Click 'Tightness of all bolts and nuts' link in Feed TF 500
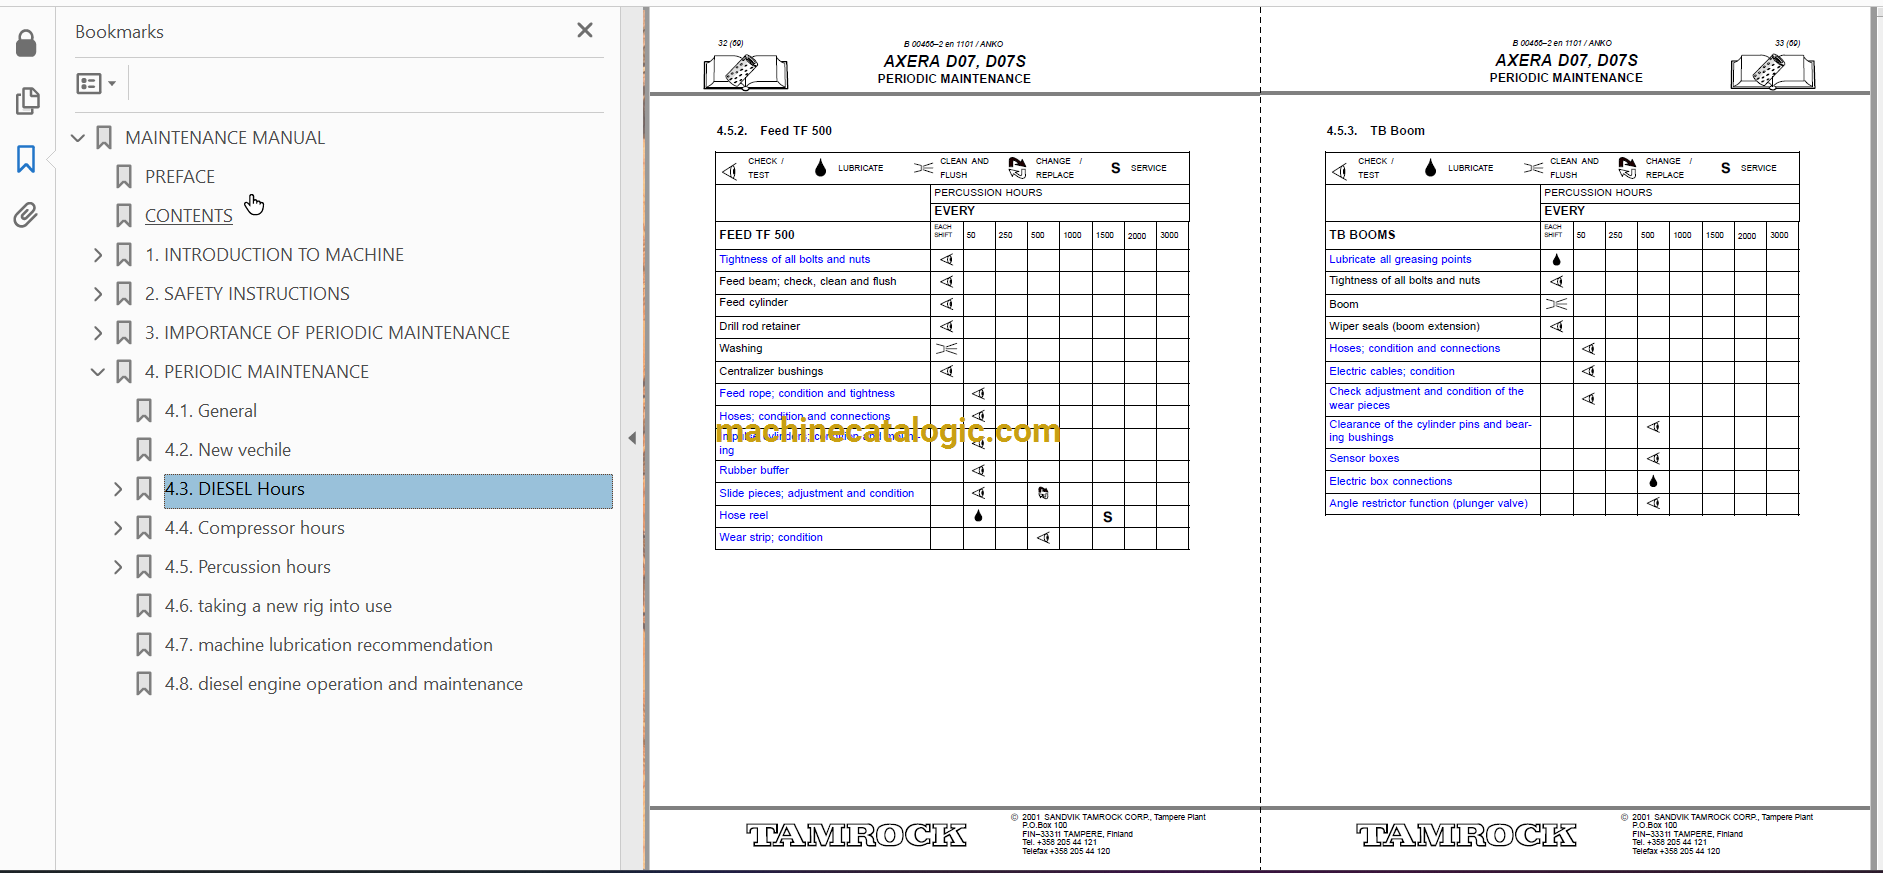 795,259
